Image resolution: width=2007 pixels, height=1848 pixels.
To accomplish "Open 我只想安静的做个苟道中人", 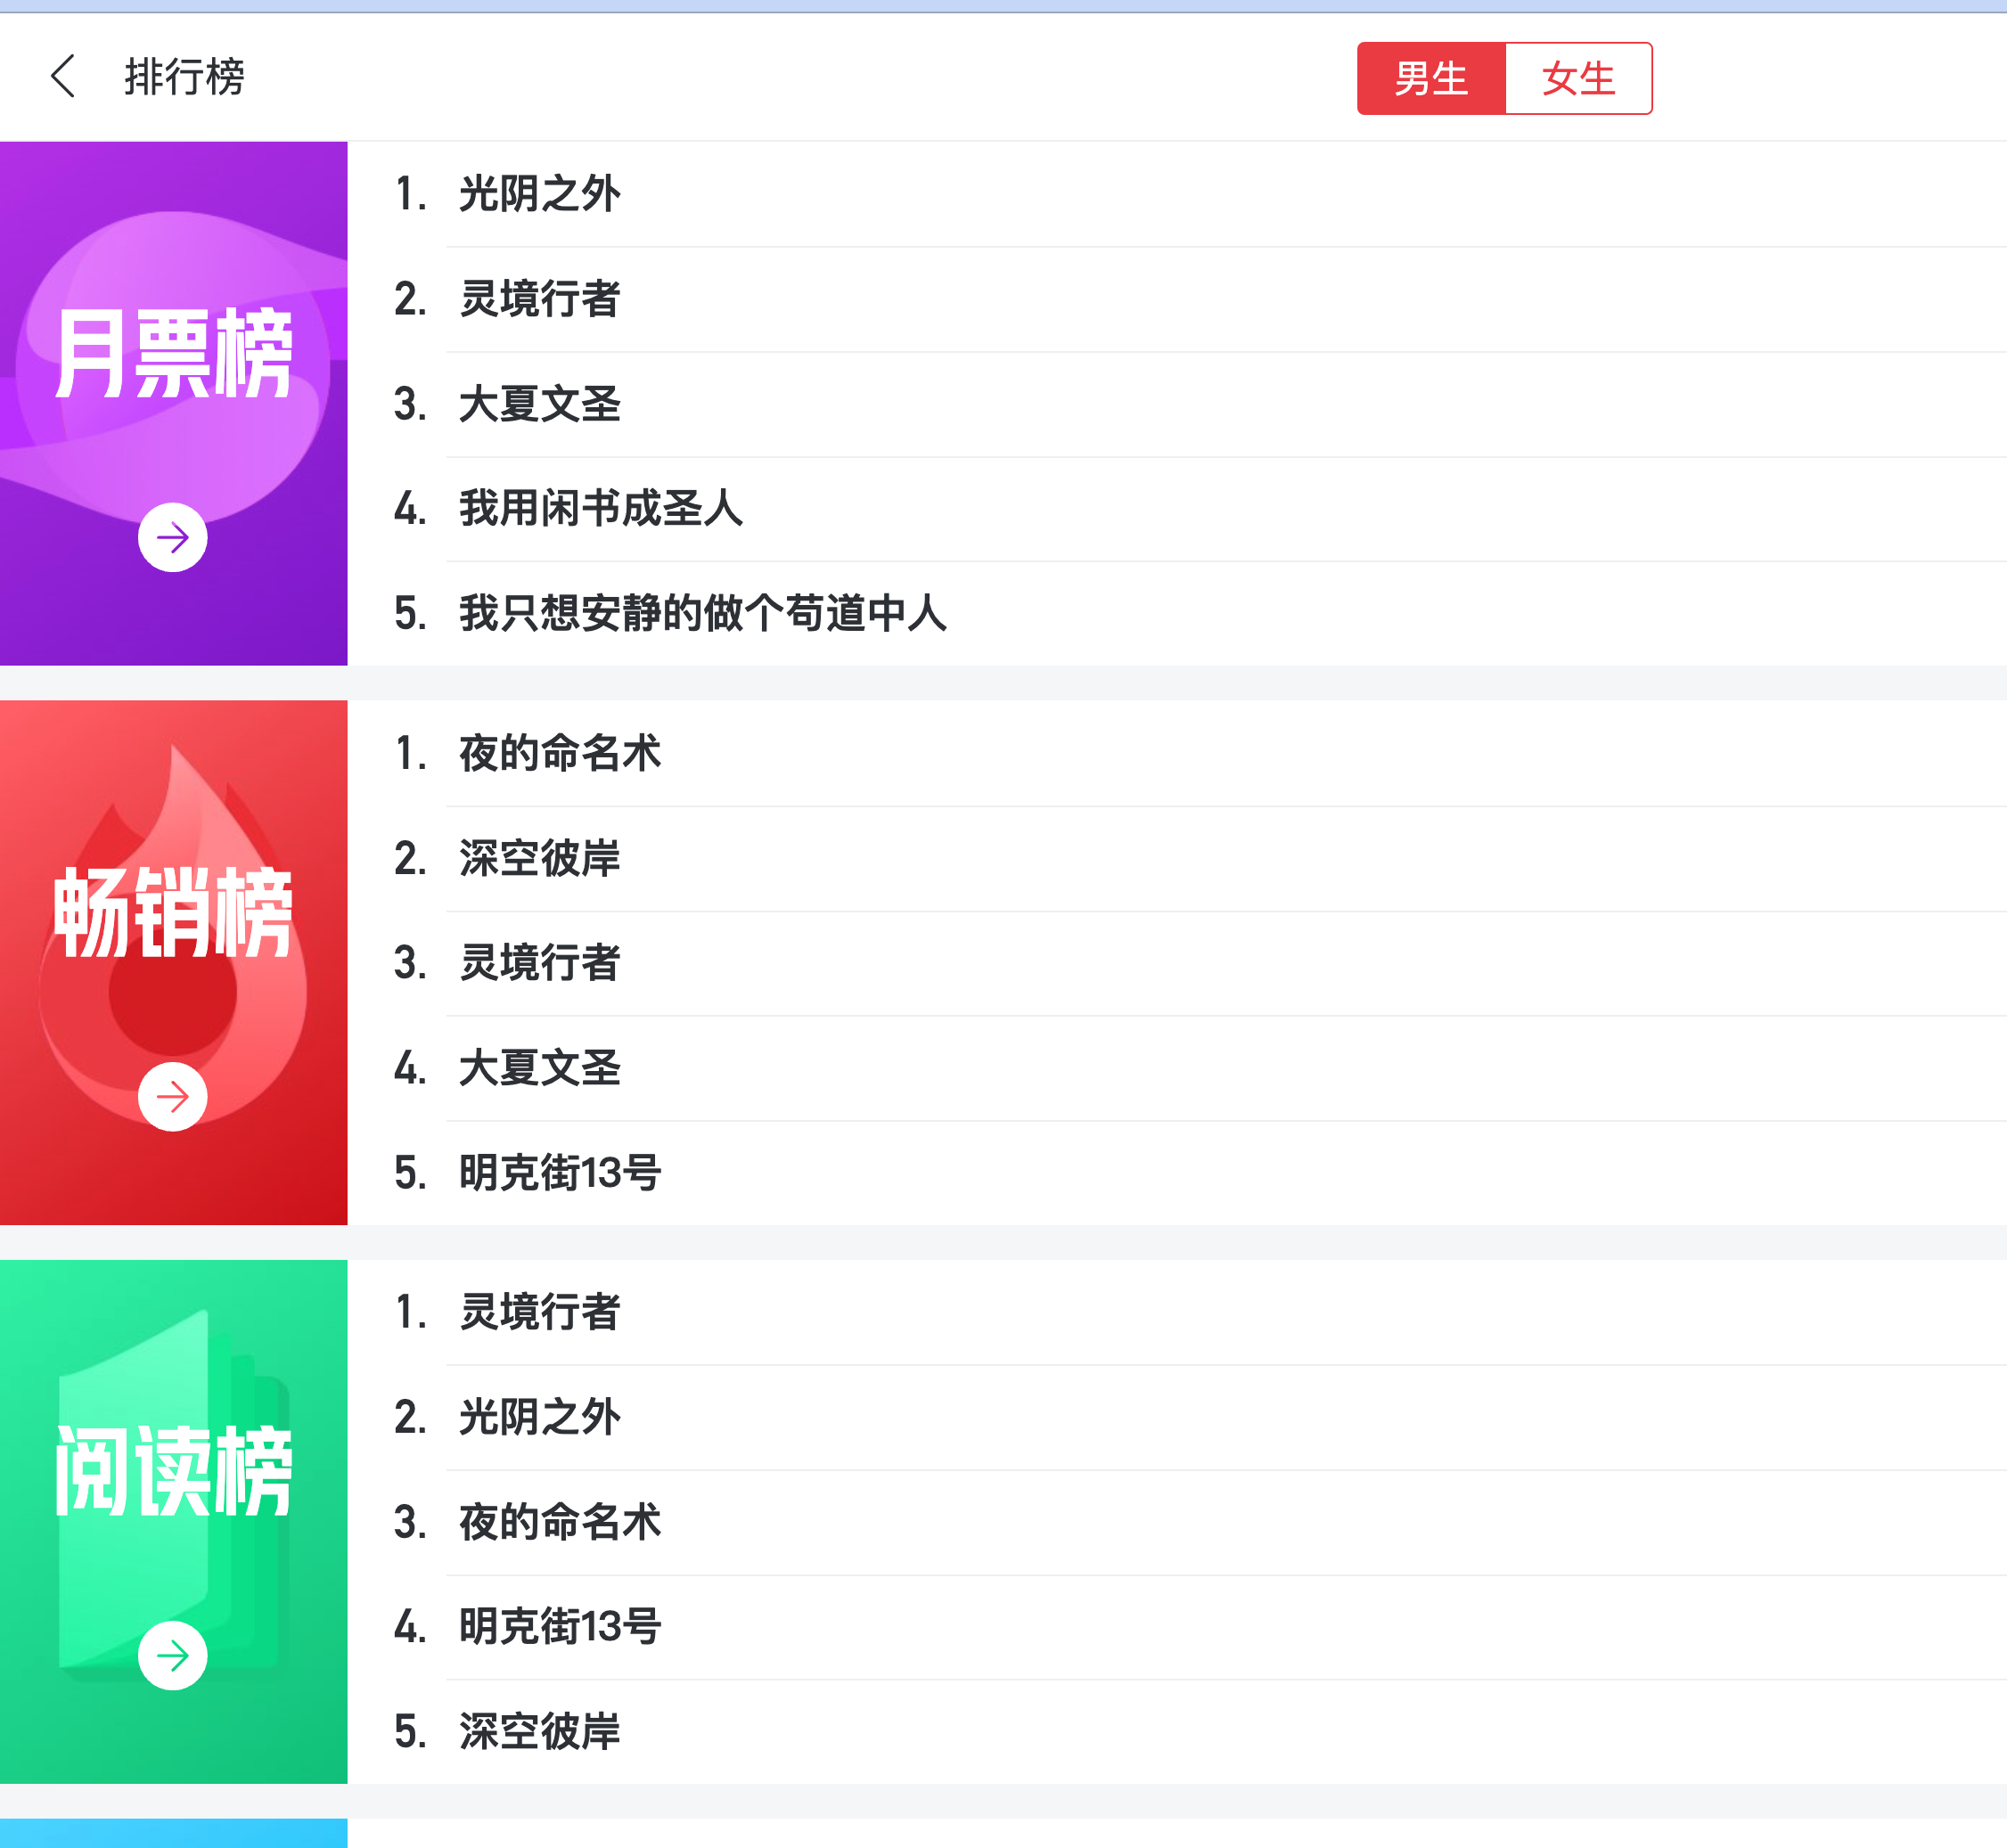I will (x=702, y=613).
